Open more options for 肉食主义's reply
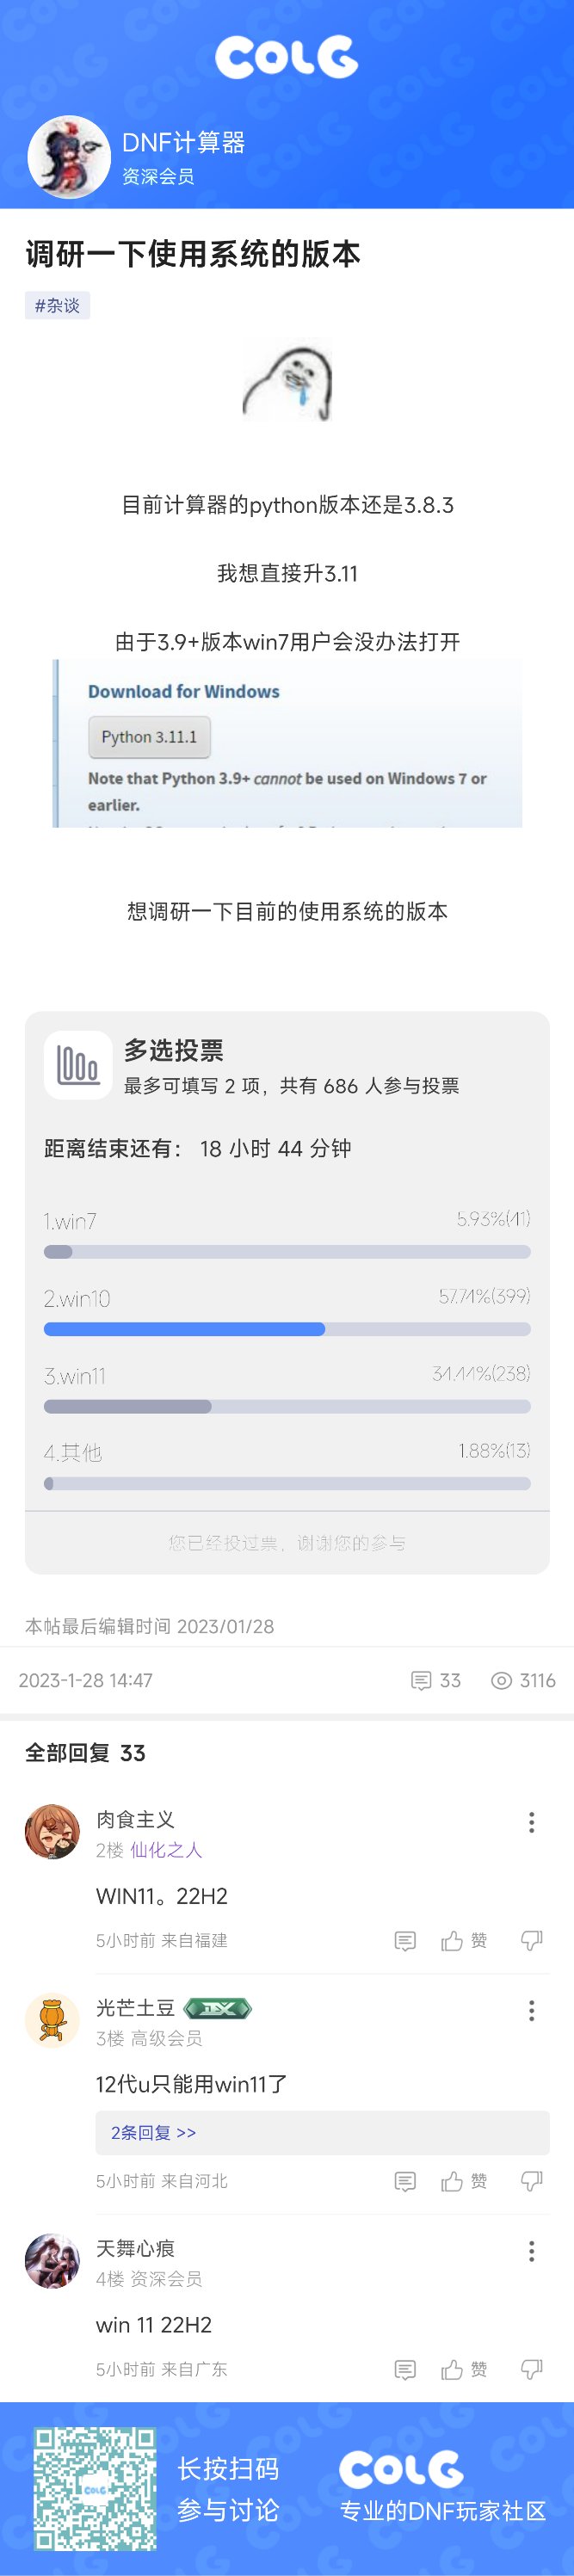 pyautogui.click(x=531, y=1822)
